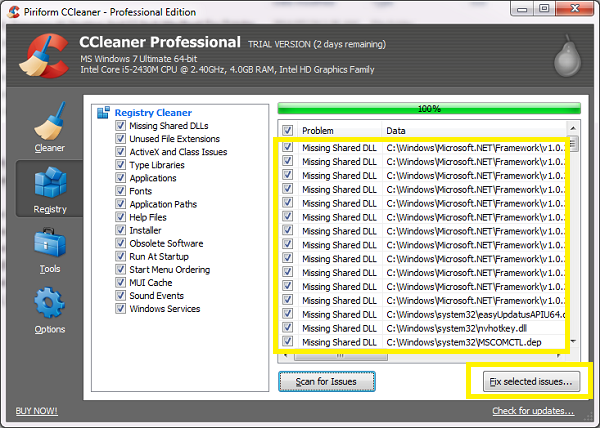Image resolution: width=600 pixels, height=428 pixels.
Task: Toggle Windows Services checkbox
Action: pos(121,308)
